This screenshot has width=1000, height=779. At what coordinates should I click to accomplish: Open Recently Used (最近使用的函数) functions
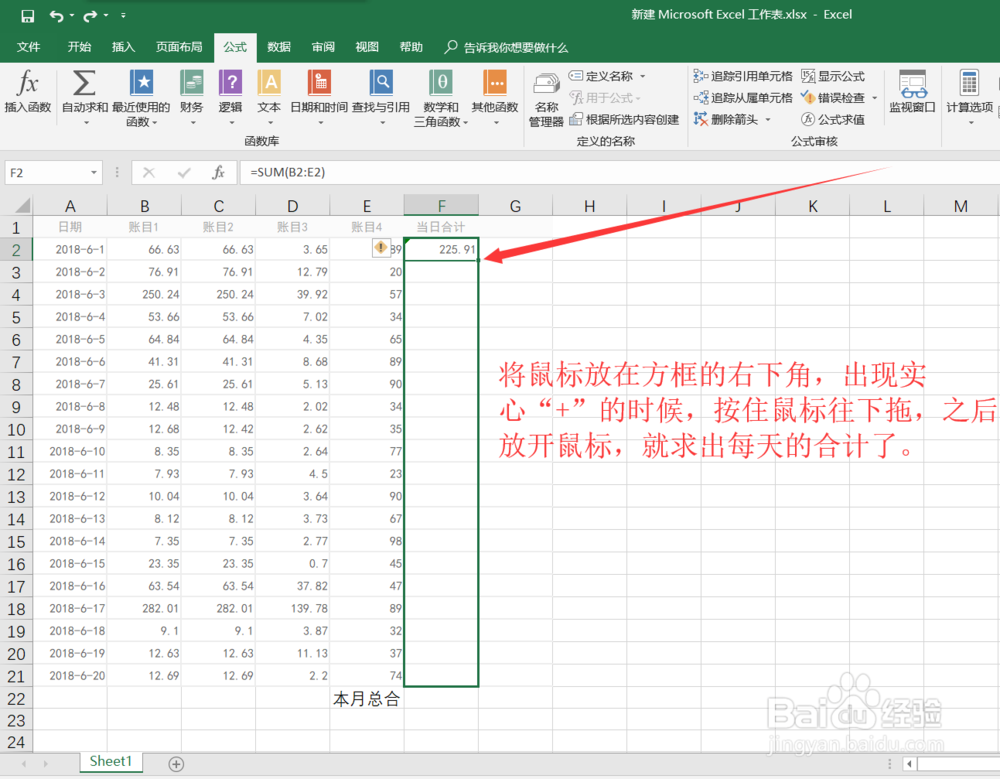coord(141,98)
